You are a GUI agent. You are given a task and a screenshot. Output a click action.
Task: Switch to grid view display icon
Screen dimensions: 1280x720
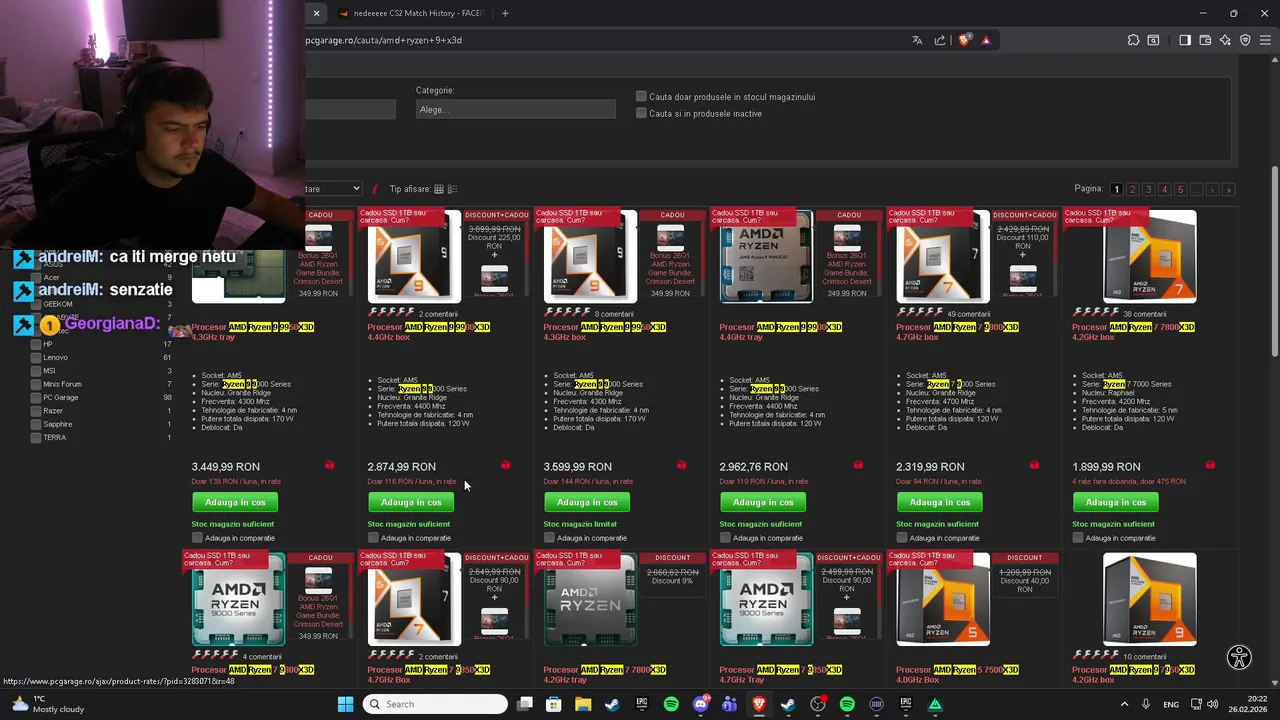[x=438, y=189]
